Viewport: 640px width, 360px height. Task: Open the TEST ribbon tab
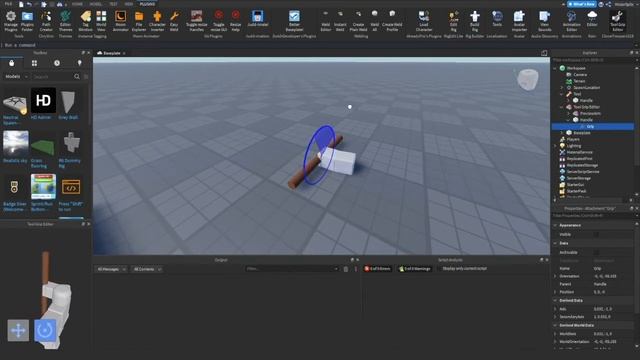tap(113, 4)
